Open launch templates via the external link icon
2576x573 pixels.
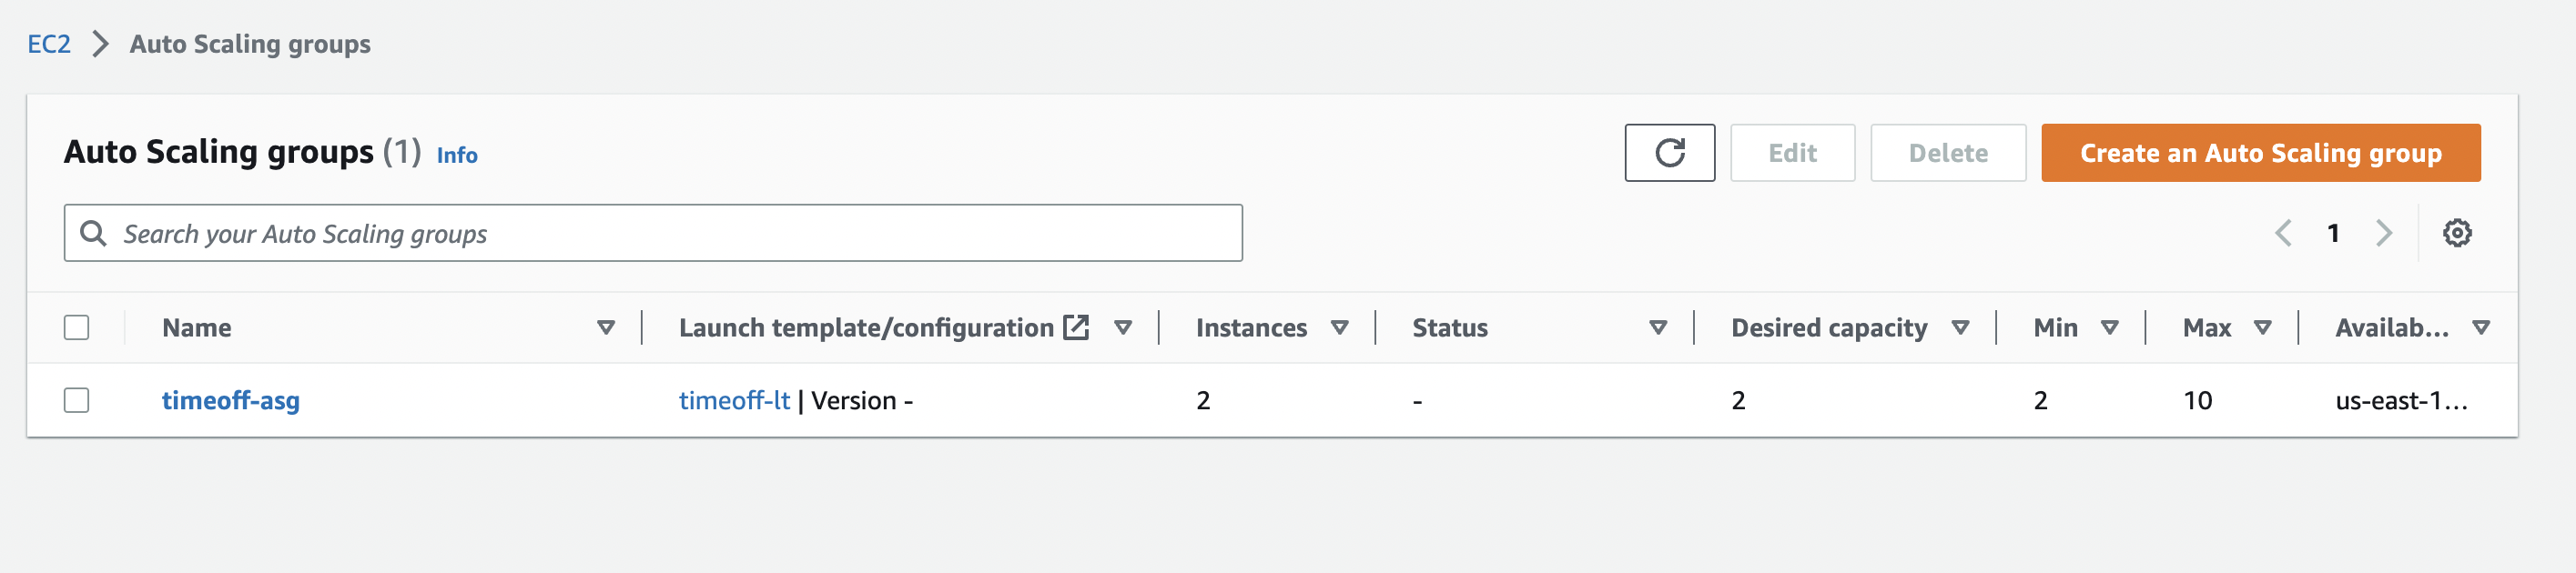(x=1073, y=326)
